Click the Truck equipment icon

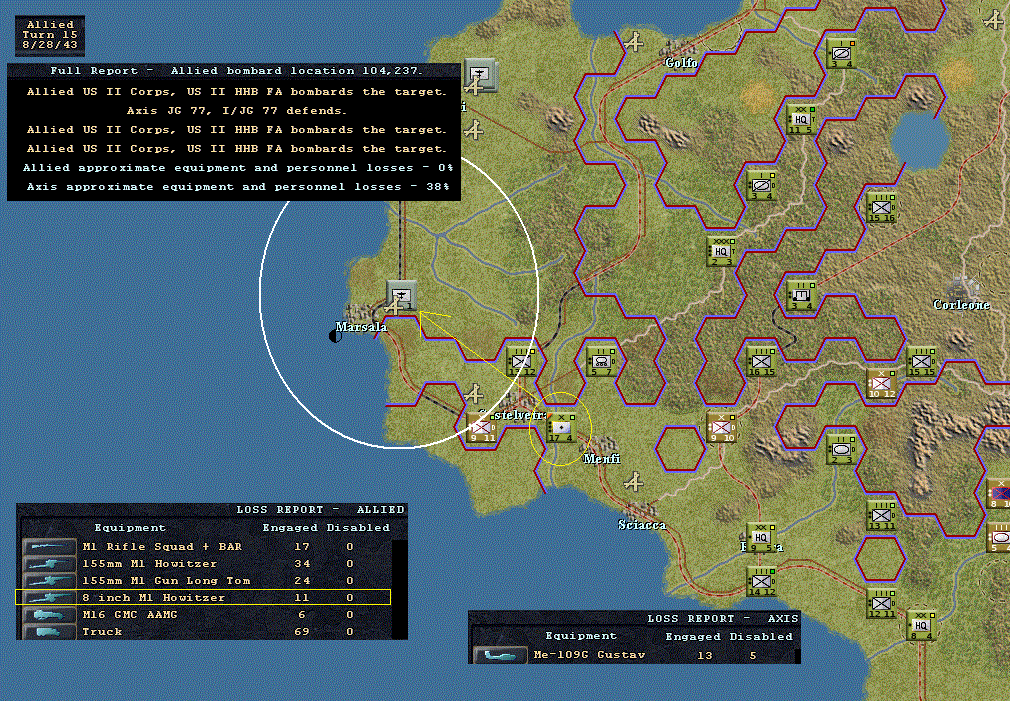coord(49,632)
